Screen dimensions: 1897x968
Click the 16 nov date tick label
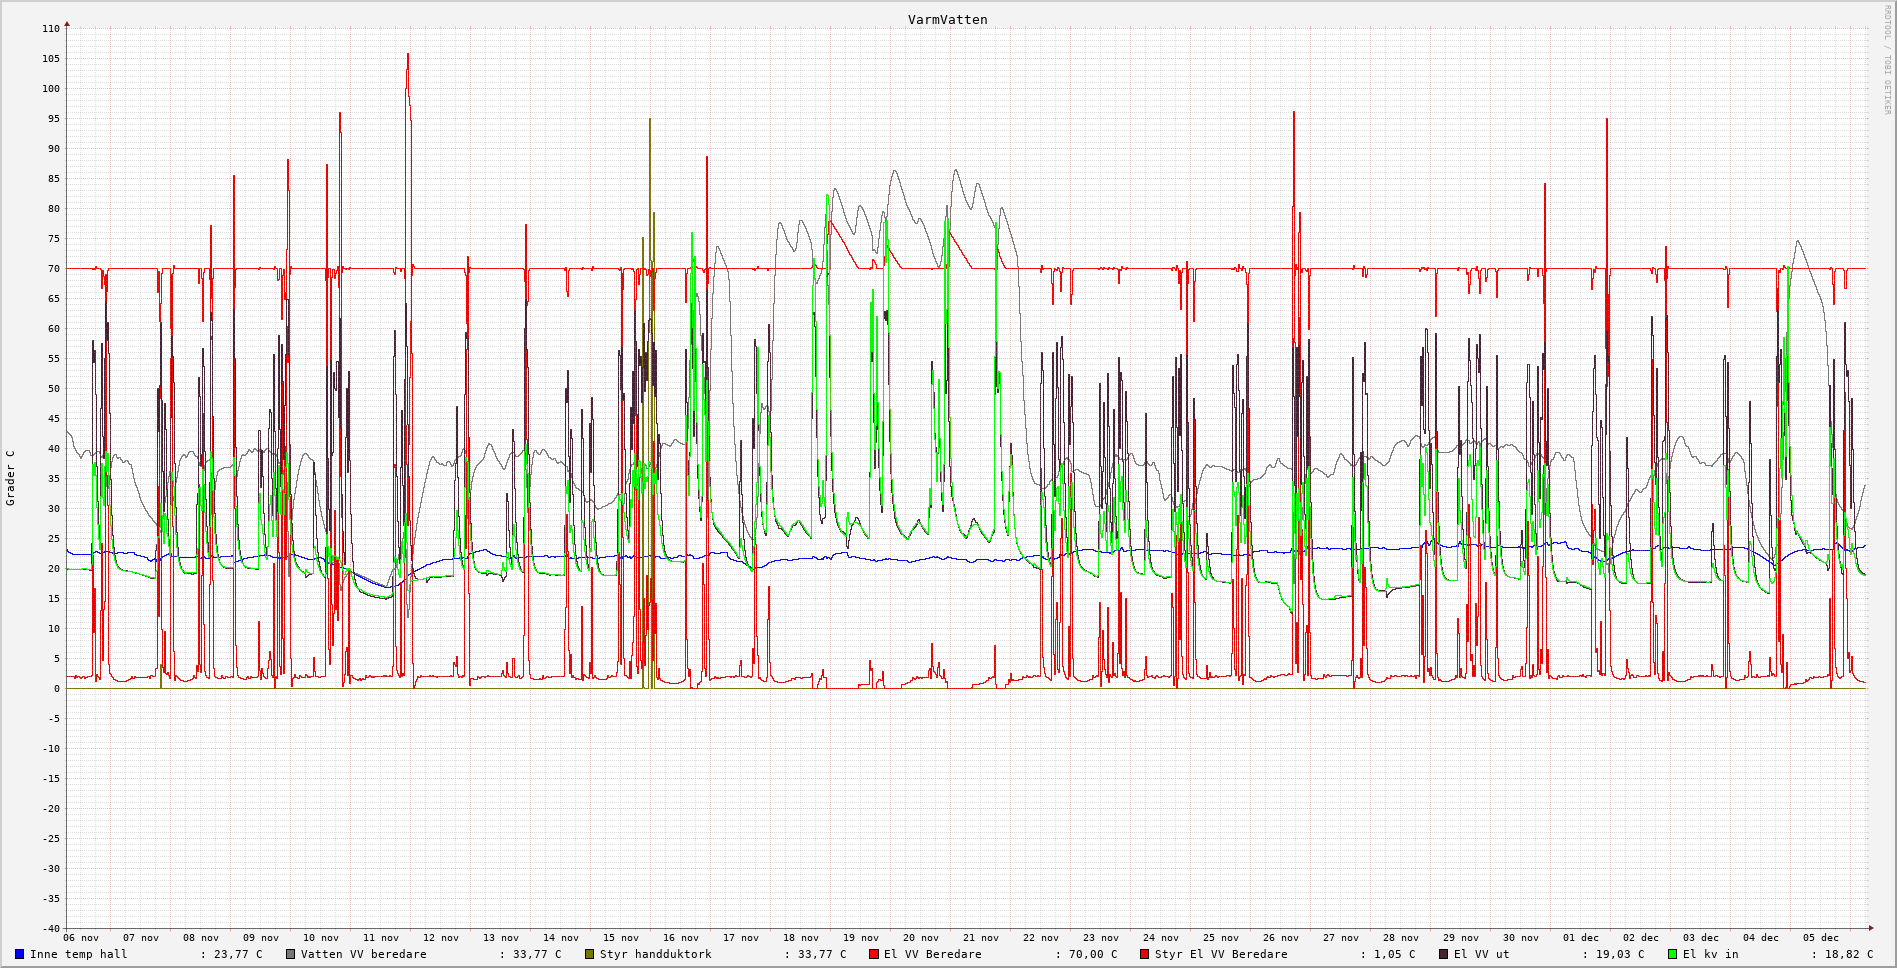tap(681, 938)
